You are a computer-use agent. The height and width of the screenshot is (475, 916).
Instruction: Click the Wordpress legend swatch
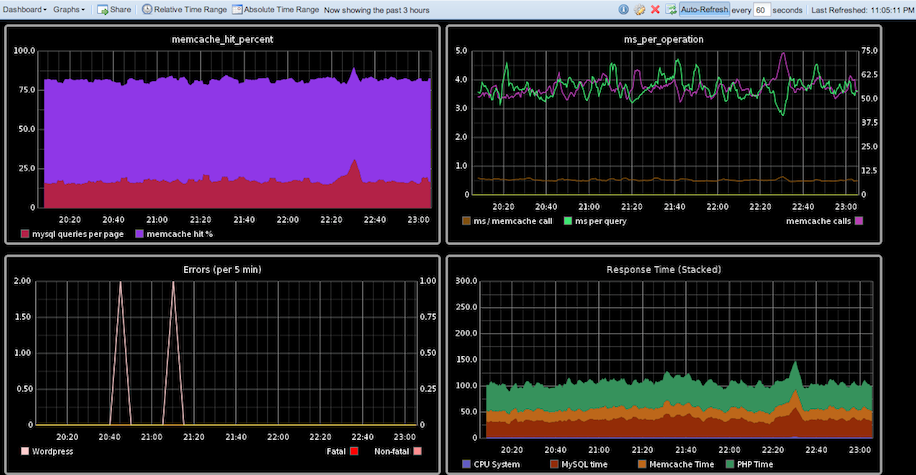click(x=25, y=451)
